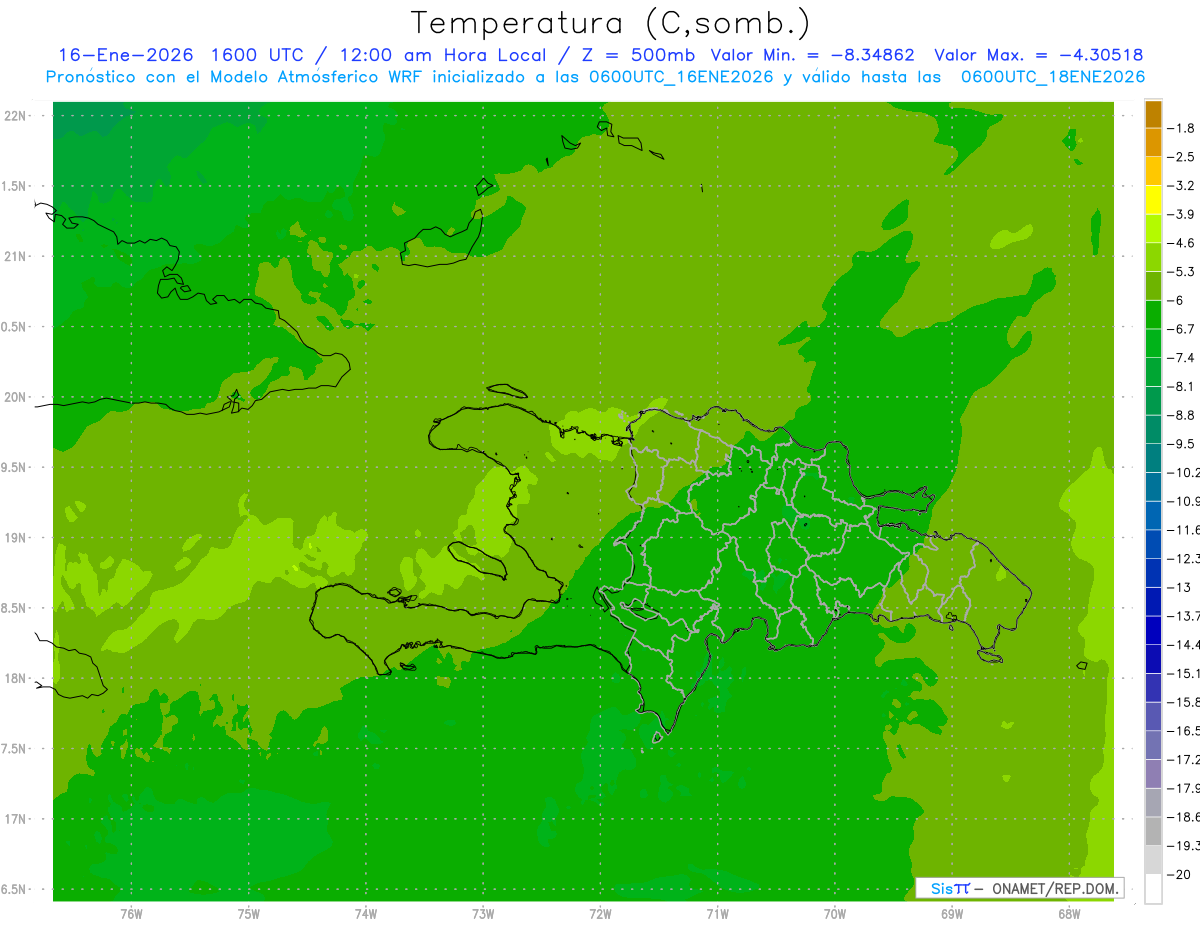Click the 72W longitude axis label

click(600, 914)
